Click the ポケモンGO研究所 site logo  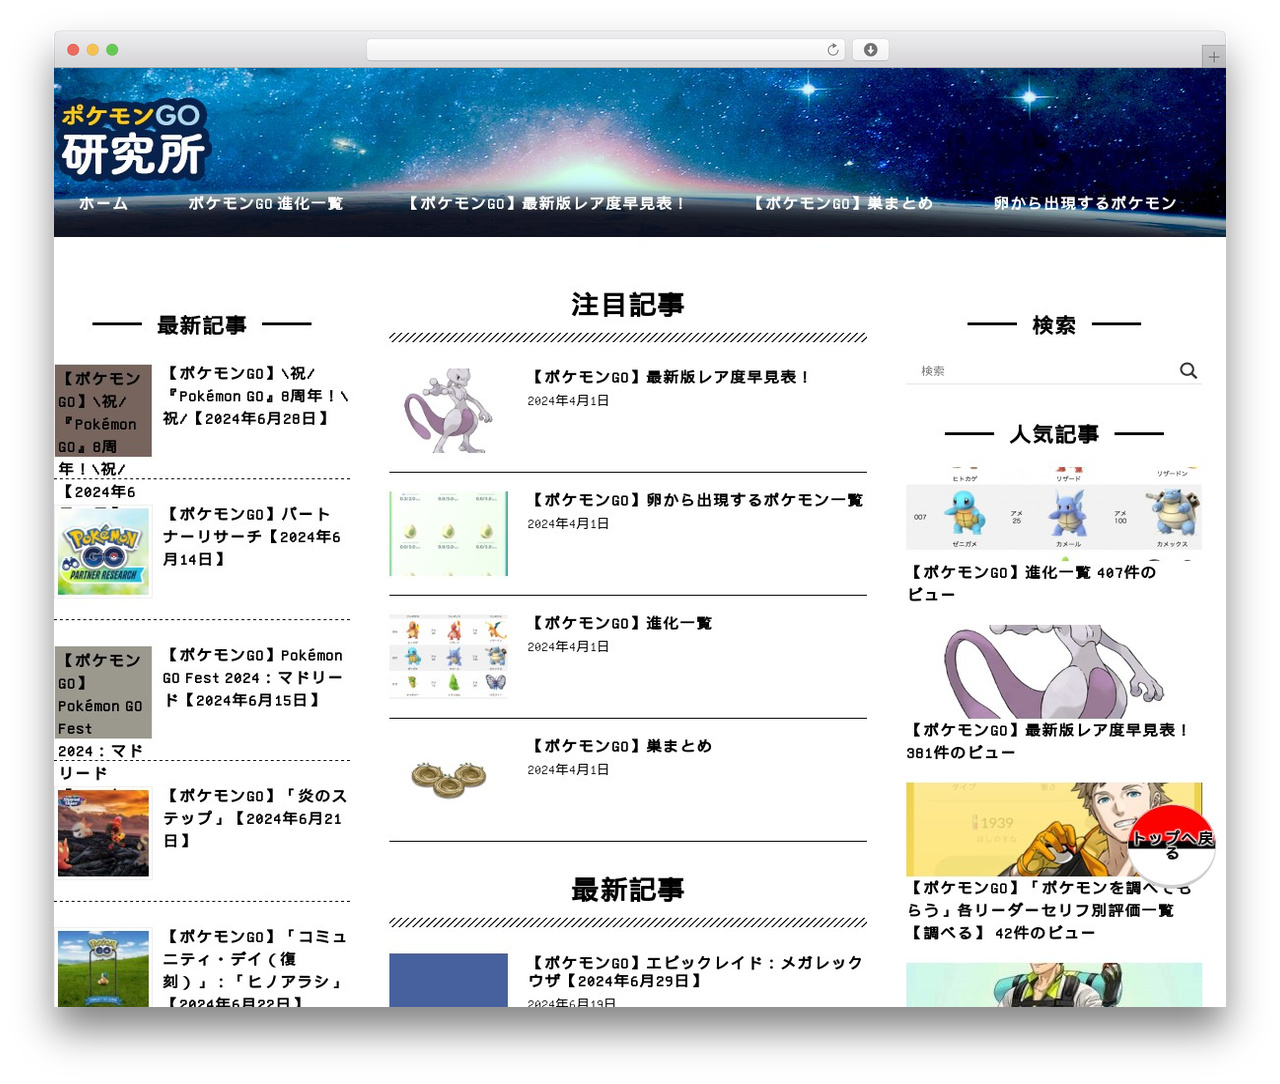(134, 139)
